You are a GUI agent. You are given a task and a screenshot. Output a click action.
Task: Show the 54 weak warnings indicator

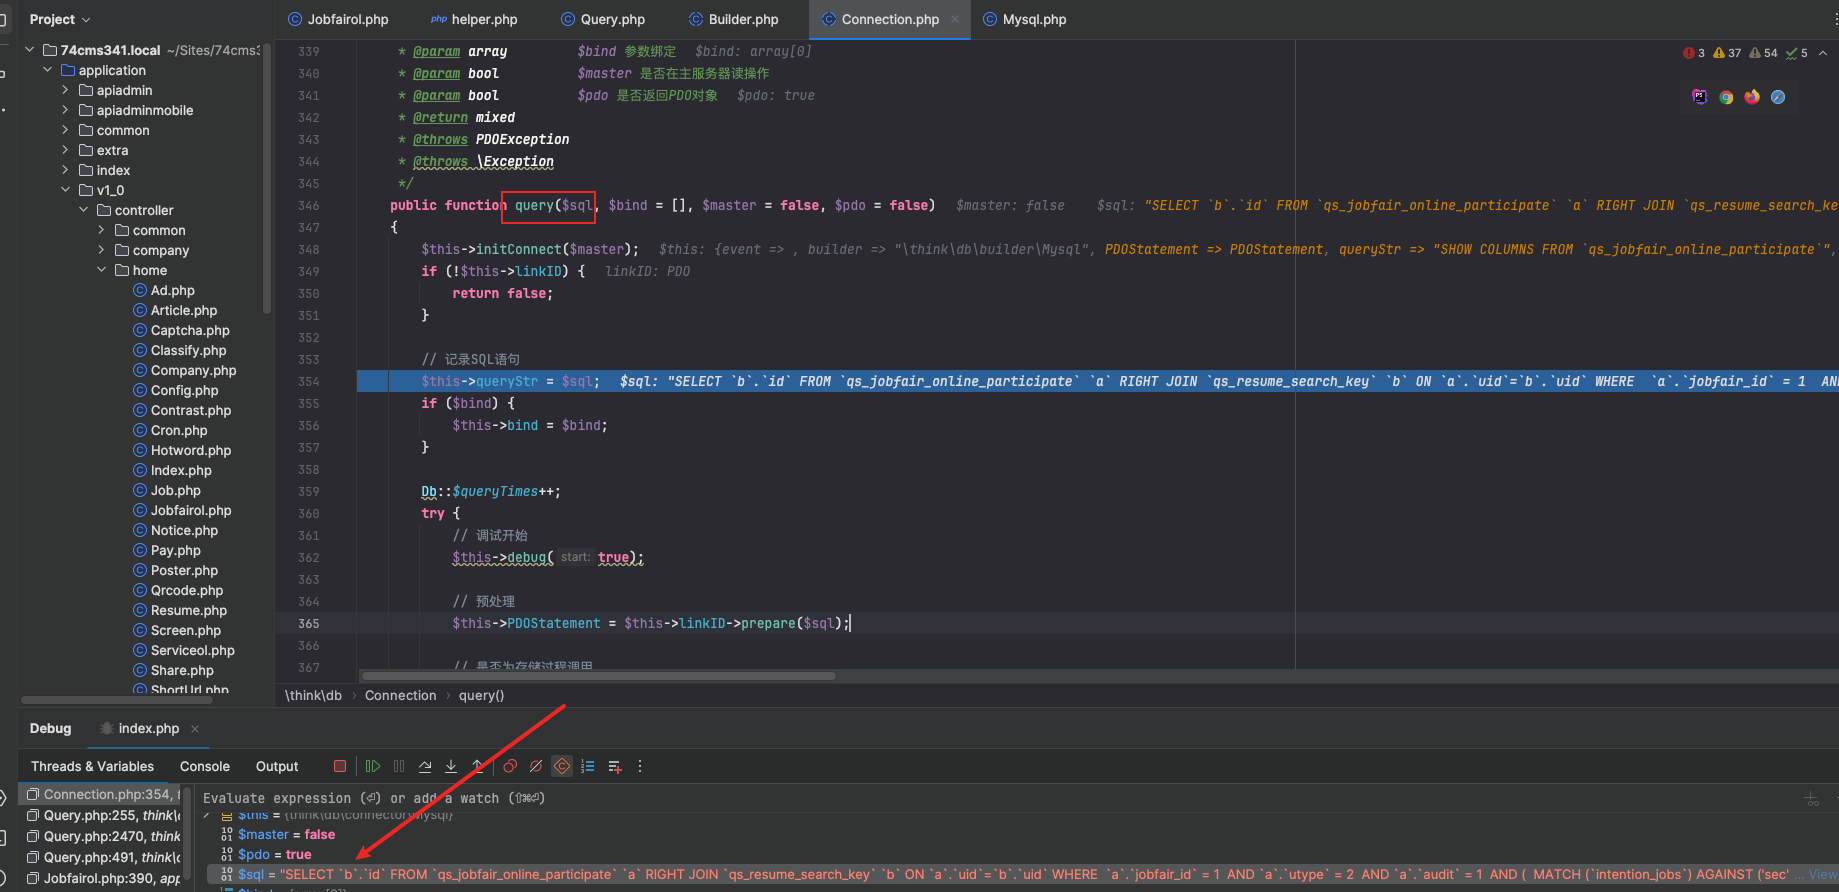click(x=1764, y=53)
